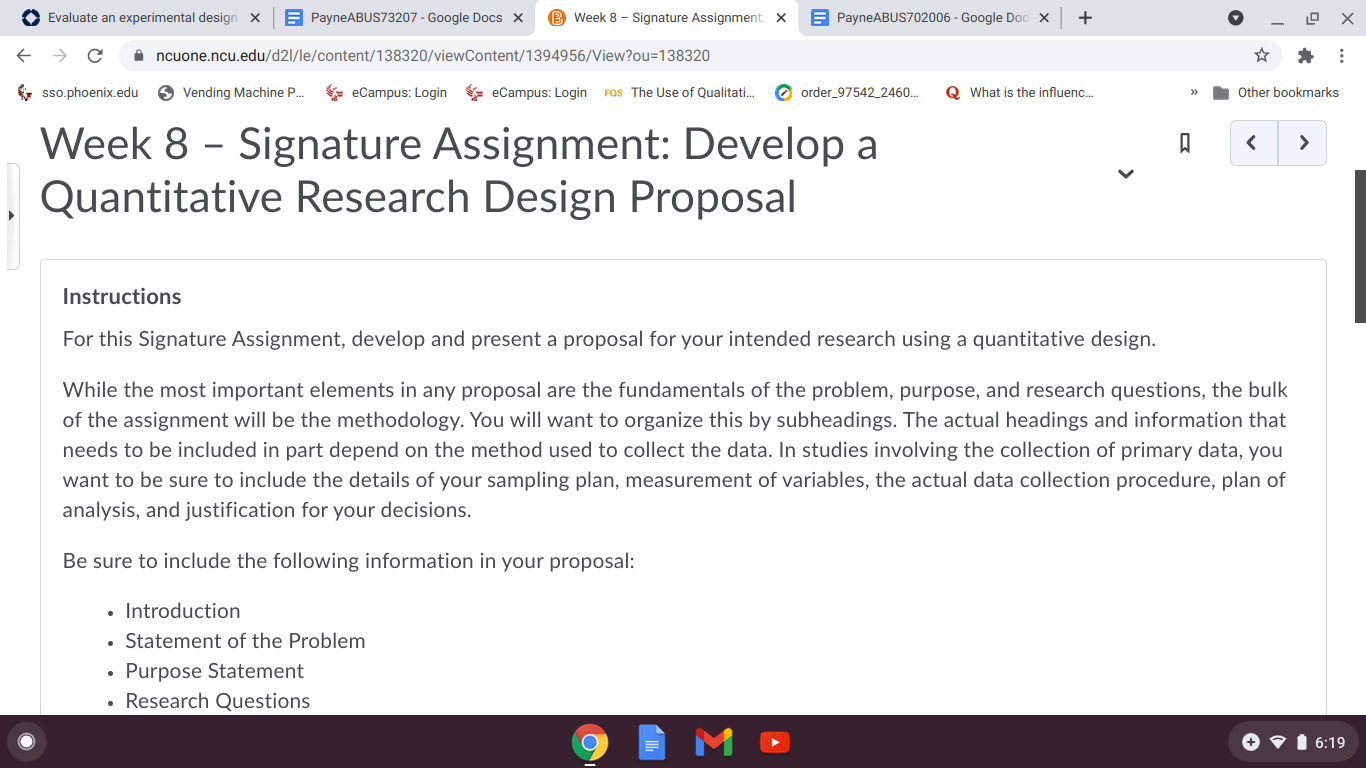Open What is the influenc... bookmark
The image size is (1366, 768).
(x=1019, y=92)
